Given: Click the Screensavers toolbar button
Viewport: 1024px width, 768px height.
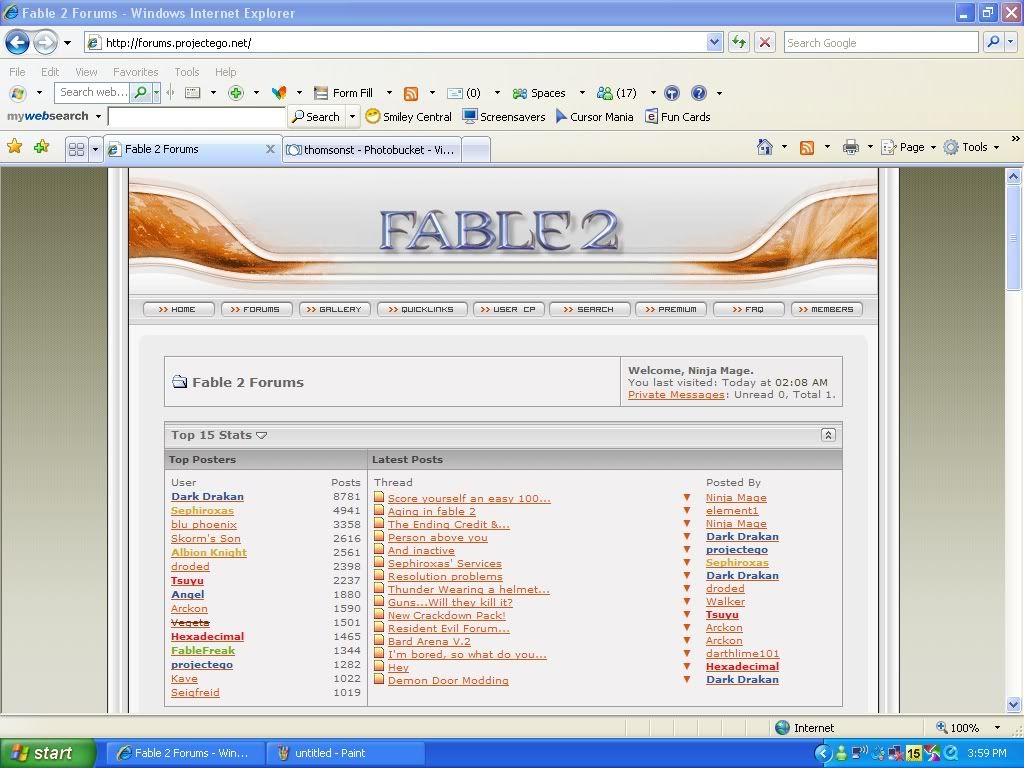Looking at the screenshot, I should click(504, 117).
